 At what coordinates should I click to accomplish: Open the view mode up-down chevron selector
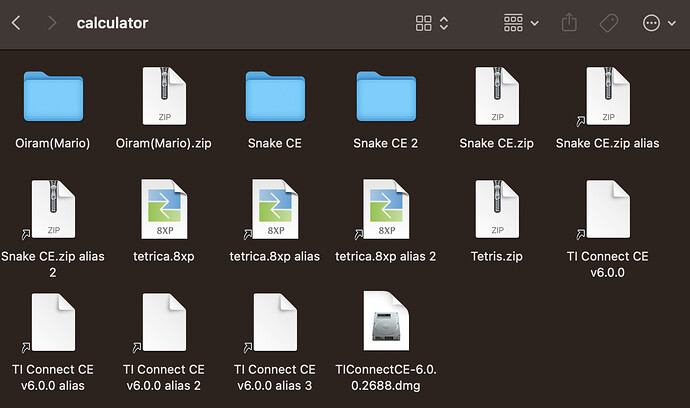tap(444, 23)
